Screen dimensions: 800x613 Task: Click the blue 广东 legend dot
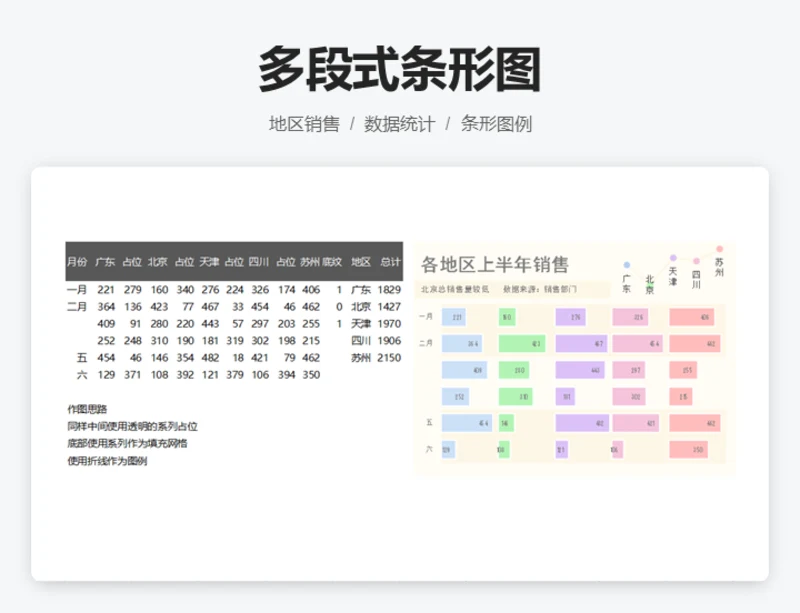pos(627,265)
